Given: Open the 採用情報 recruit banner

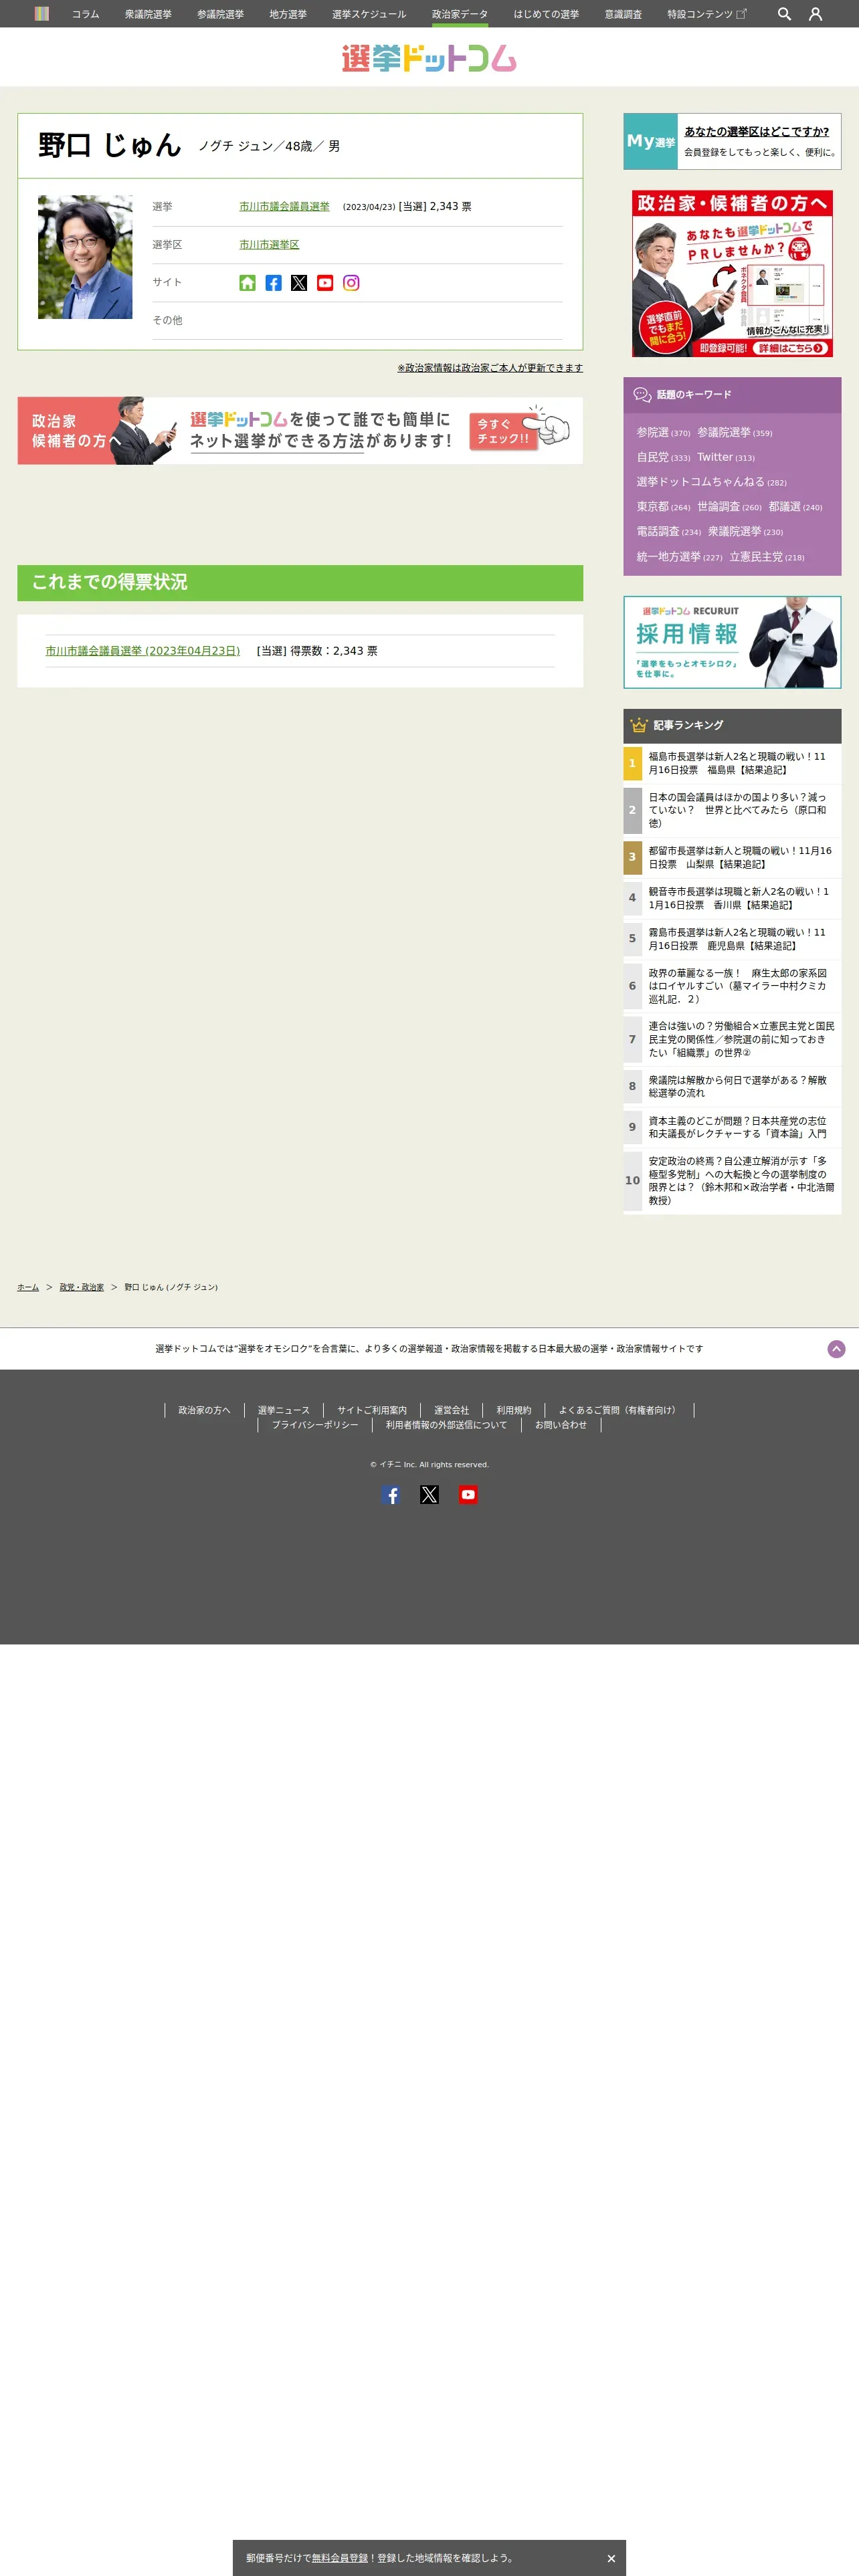Looking at the screenshot, I should click(x=732, y=642).
